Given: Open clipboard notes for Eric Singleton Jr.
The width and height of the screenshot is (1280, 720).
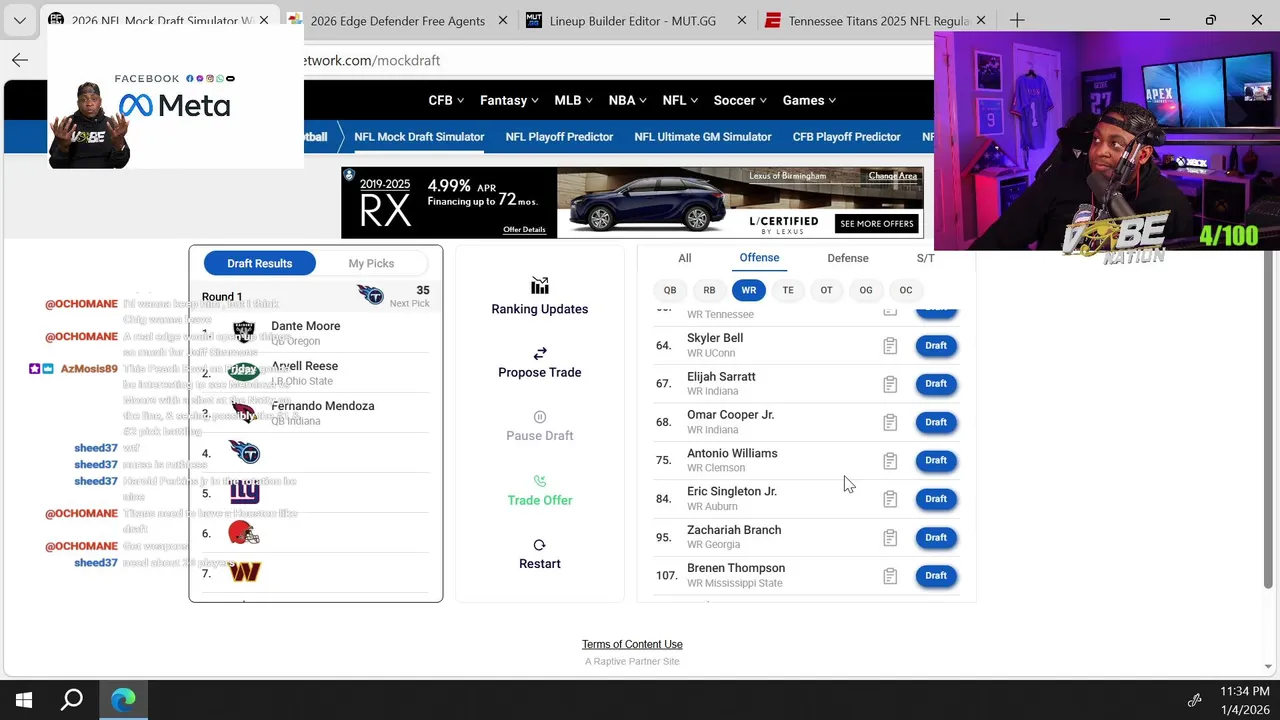Looking at the screenshot, I should pyautogui.click(x=890, y=499).
